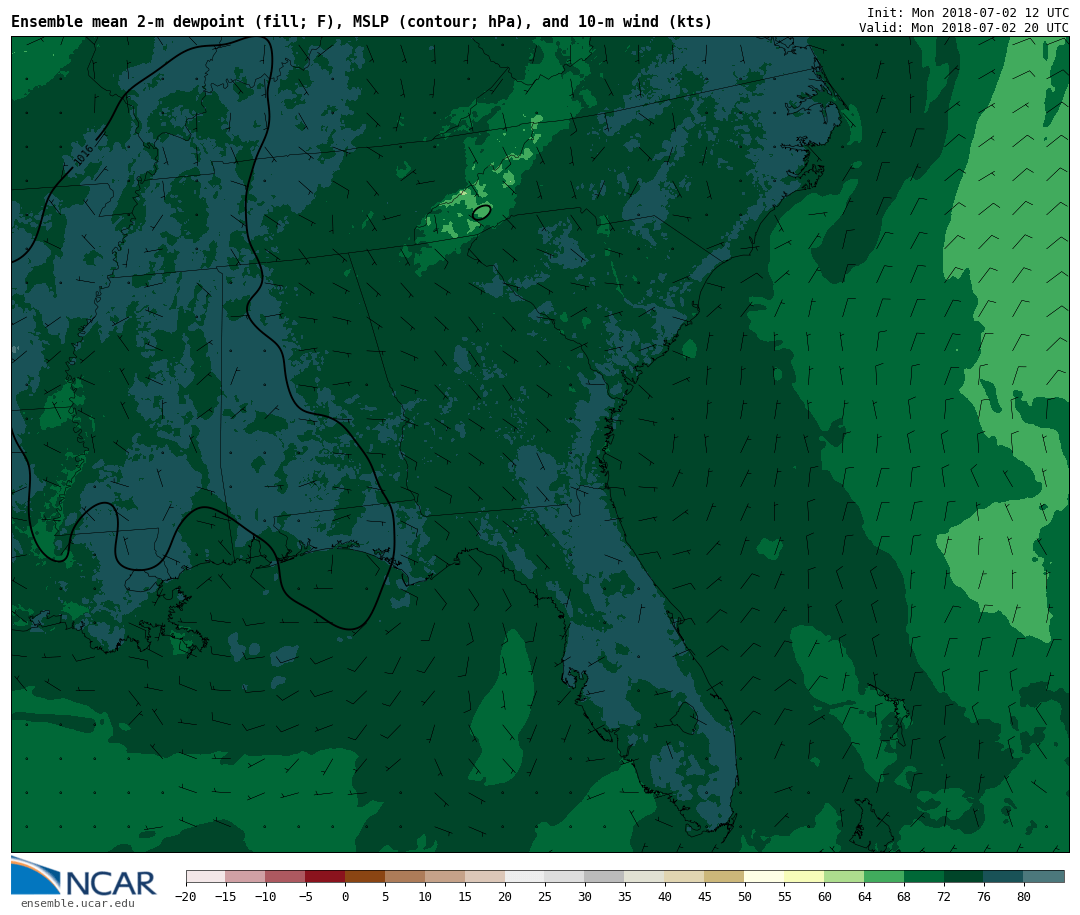Pick the slate teal swatch right of 80
The image size is (1080, 915).
point(1044,877)
